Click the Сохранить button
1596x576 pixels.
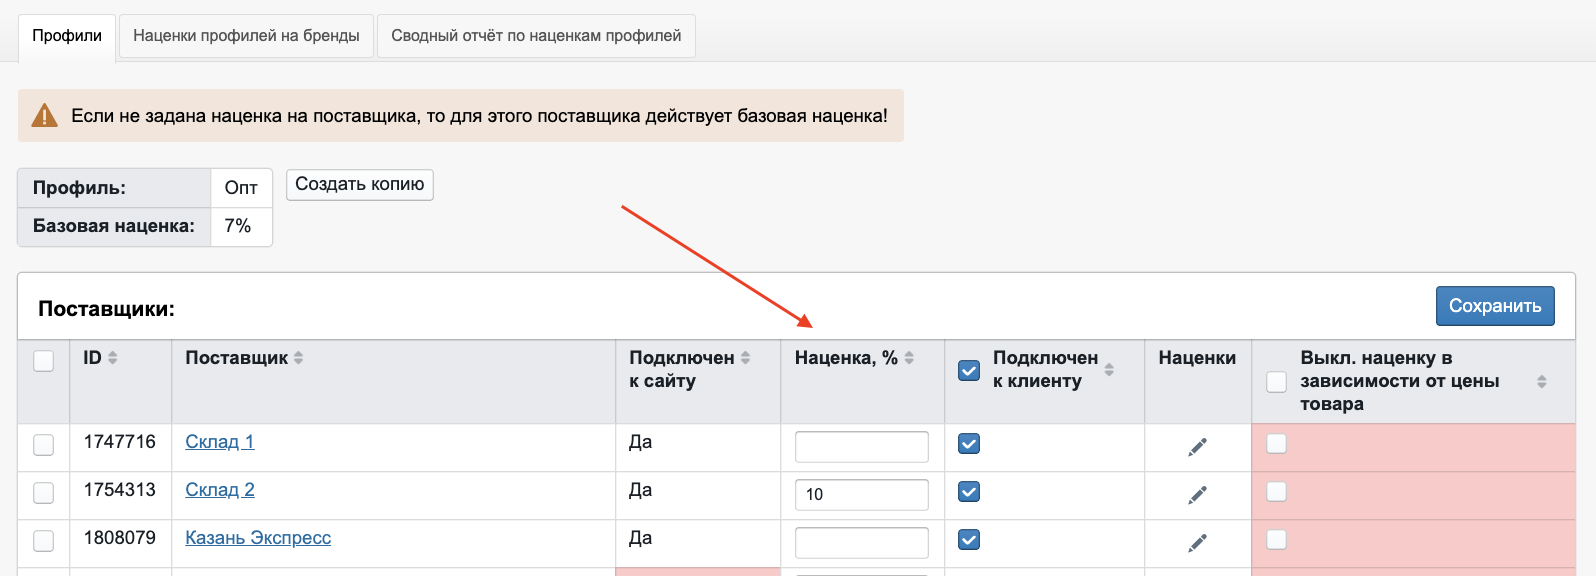(x=1495, y=306)
